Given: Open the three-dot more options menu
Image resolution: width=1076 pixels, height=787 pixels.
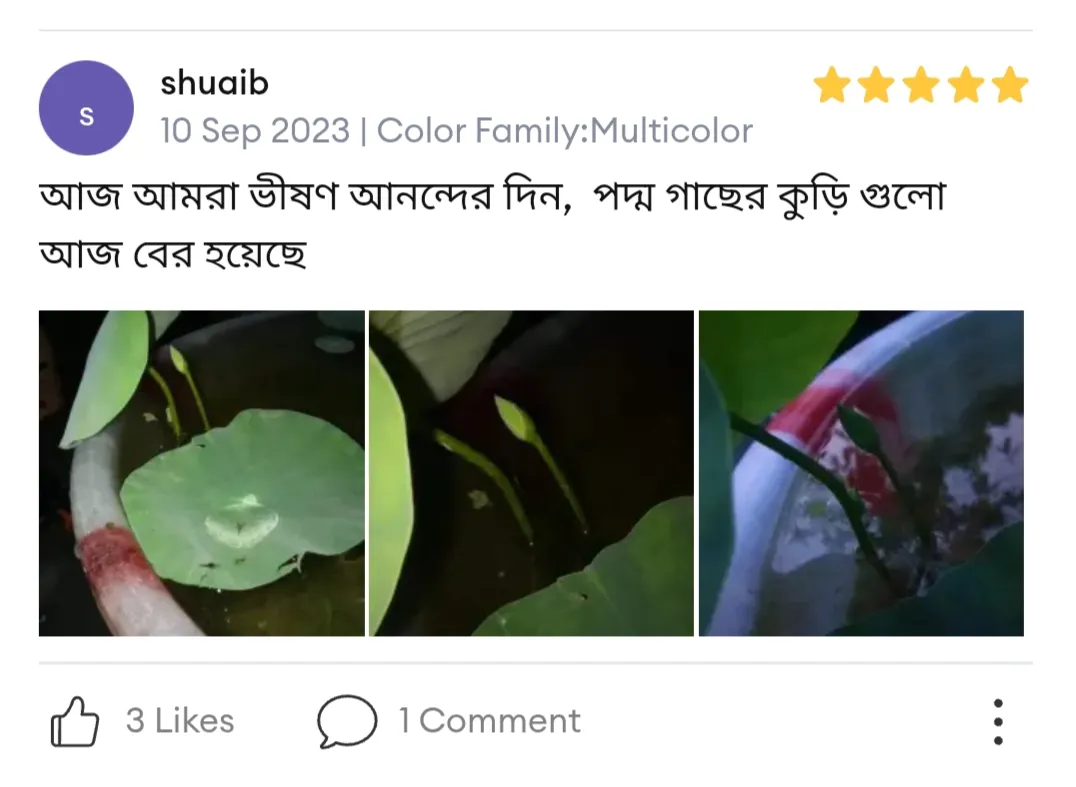Looking at the screenshot, I should tap(998, 722).
